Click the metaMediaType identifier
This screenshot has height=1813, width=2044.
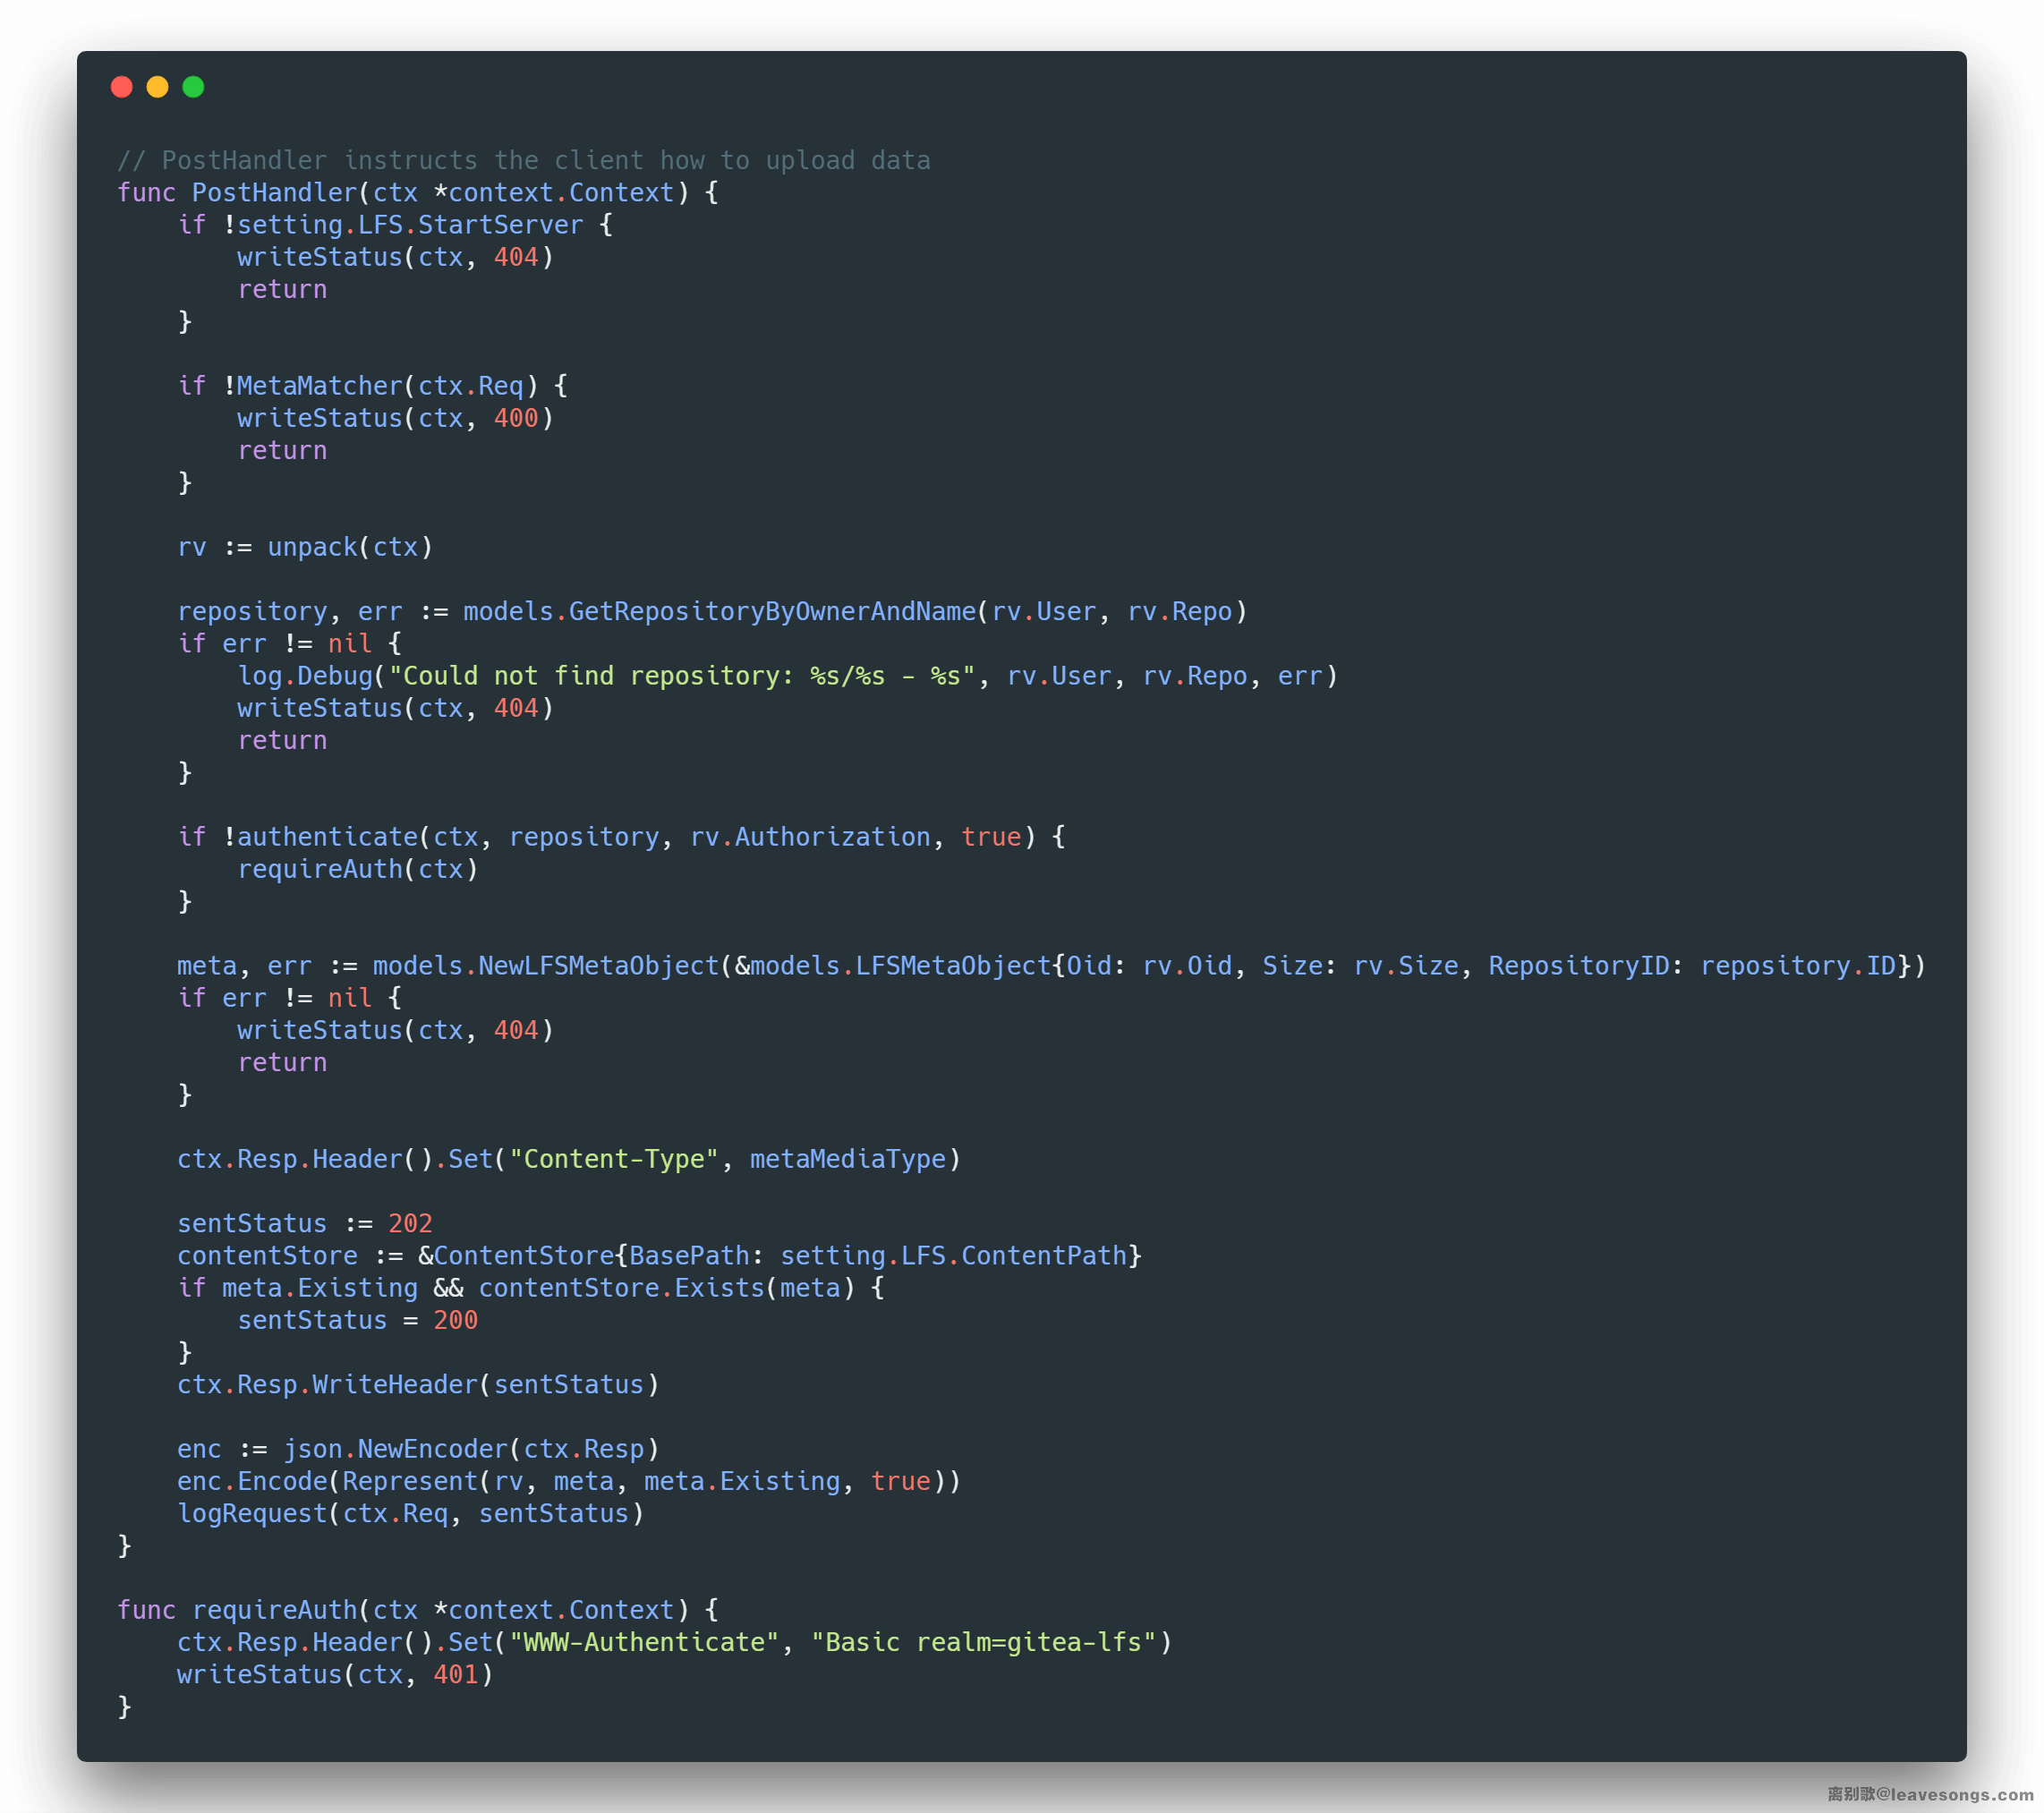click(x=847, y=1159)
